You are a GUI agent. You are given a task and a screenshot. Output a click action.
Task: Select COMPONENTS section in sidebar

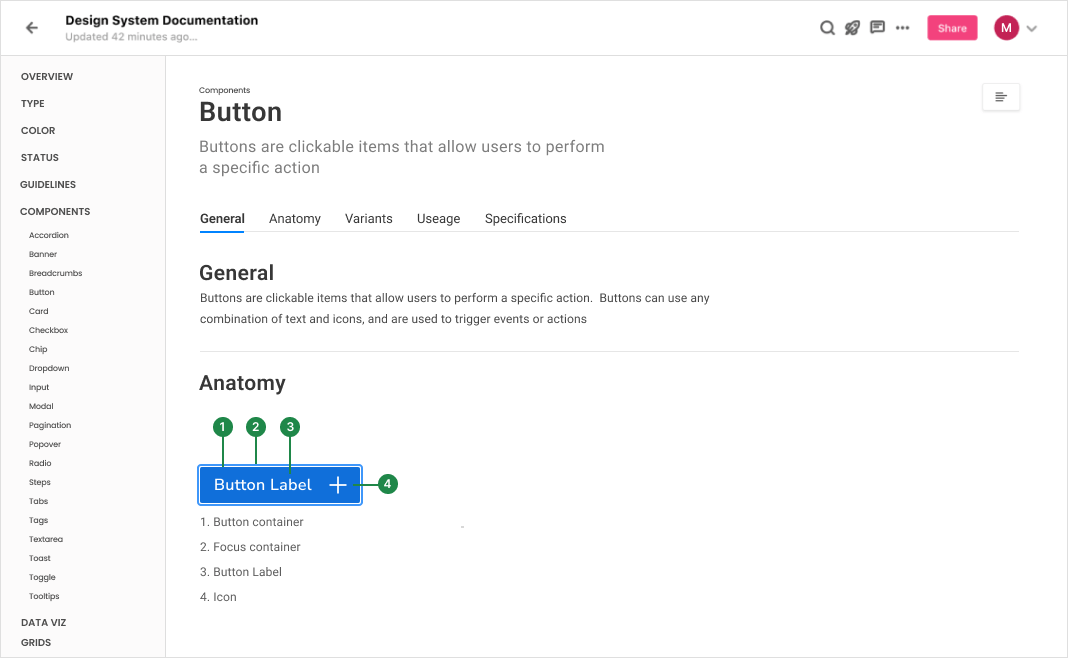(x=55, y=211)
